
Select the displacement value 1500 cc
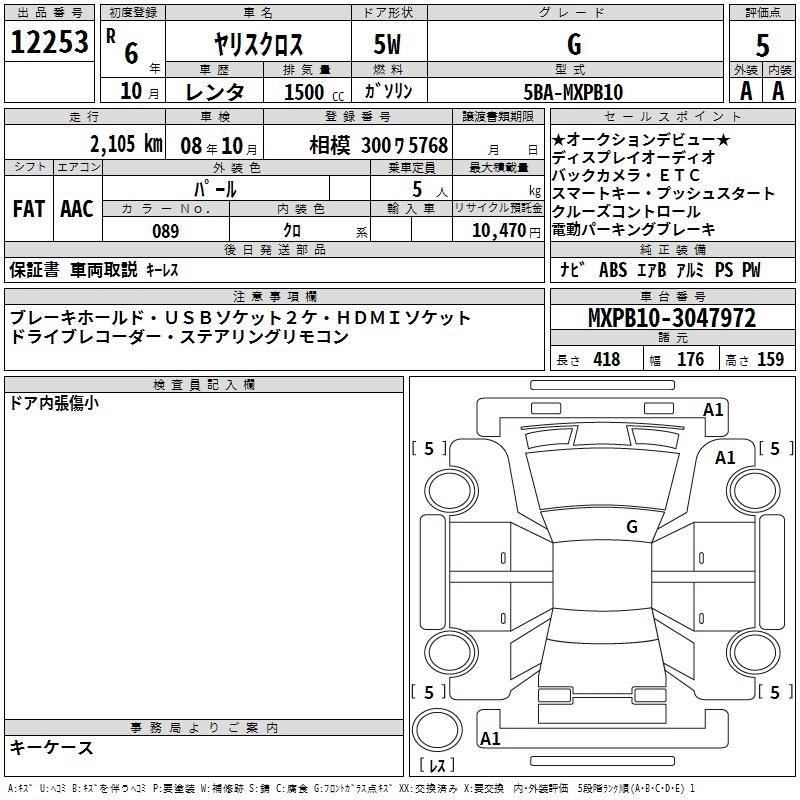click(314, 92)
